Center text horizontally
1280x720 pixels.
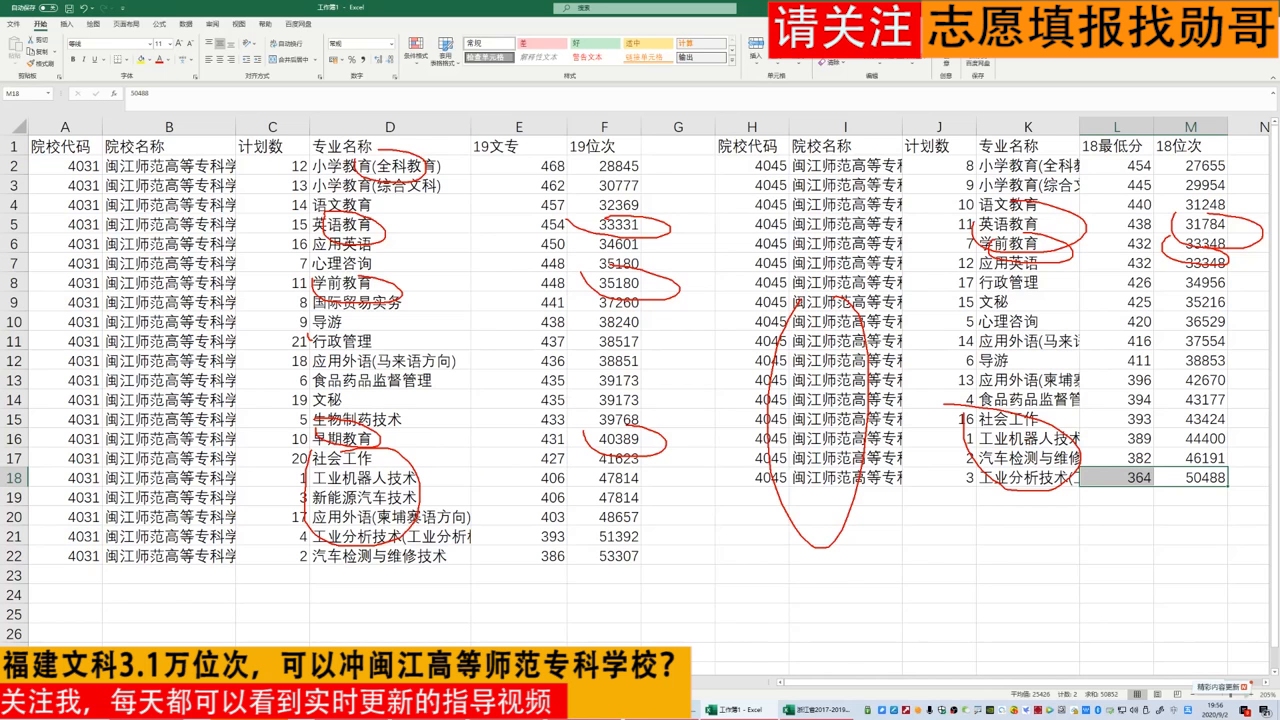click(220, 59)
